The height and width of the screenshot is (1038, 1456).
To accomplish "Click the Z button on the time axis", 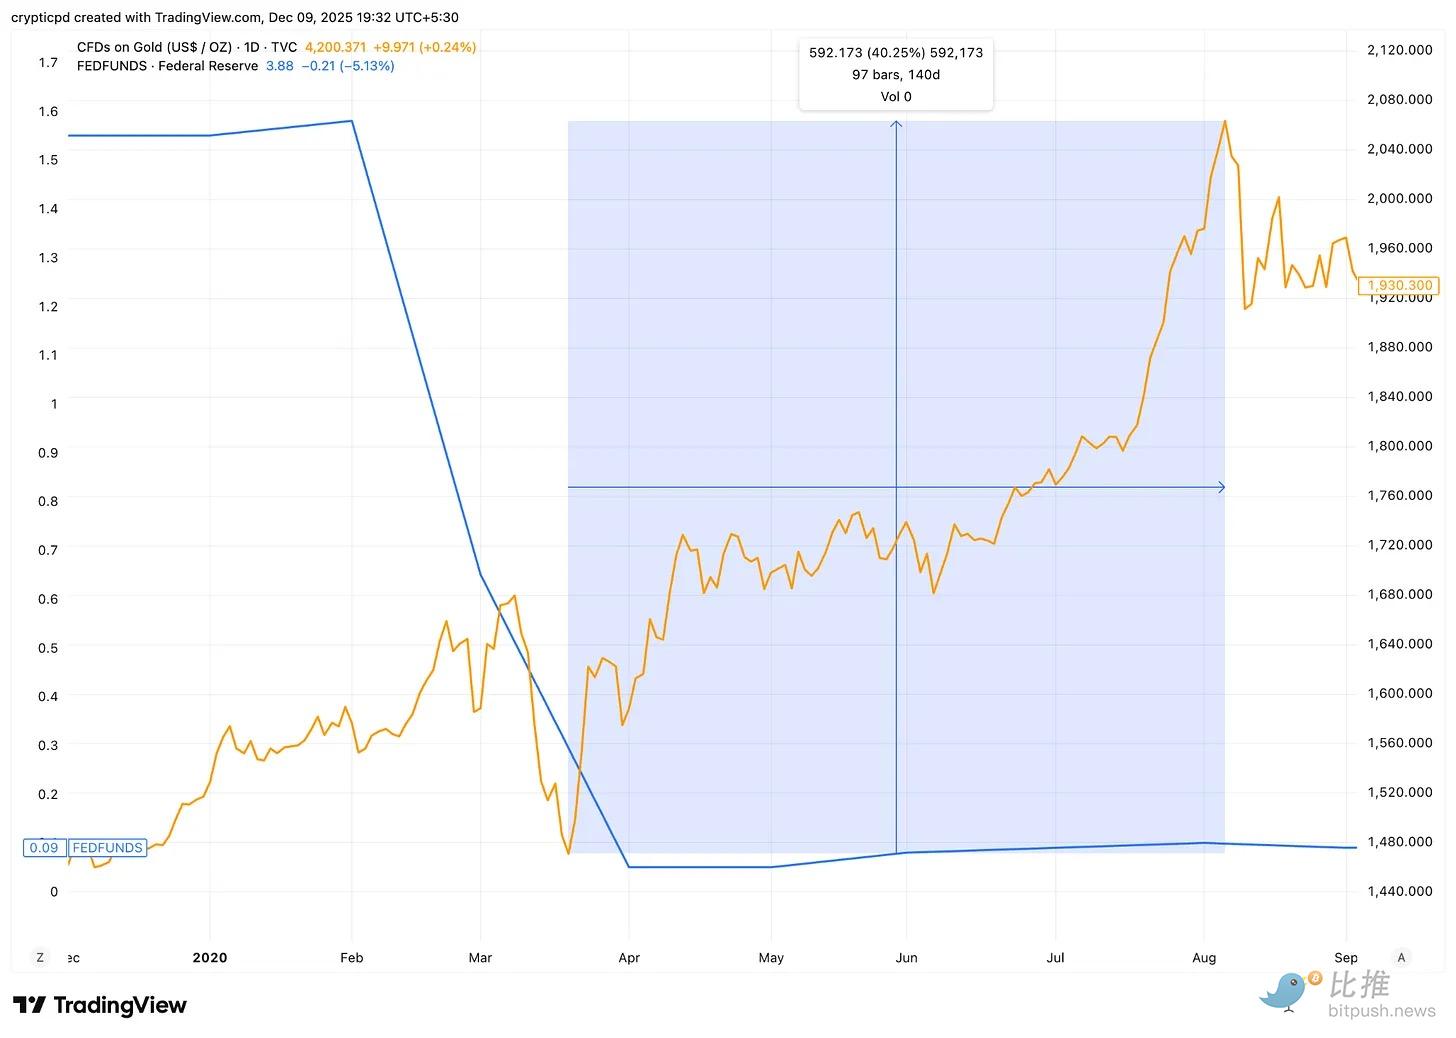I will point(40,957).
